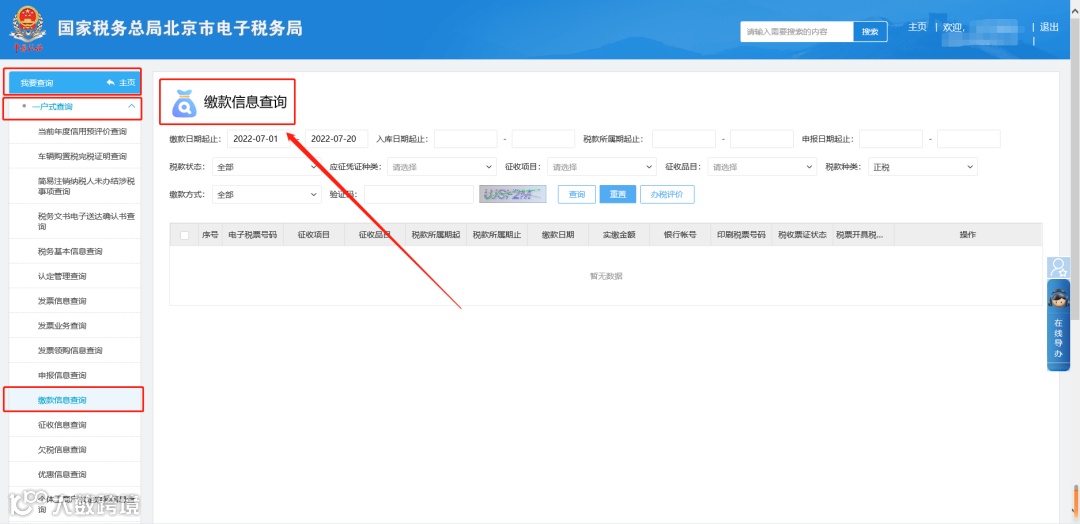The height and width of the screenshot is (524, 1080).
Task: Open 发票业务查询
Action: coord(74,326)
